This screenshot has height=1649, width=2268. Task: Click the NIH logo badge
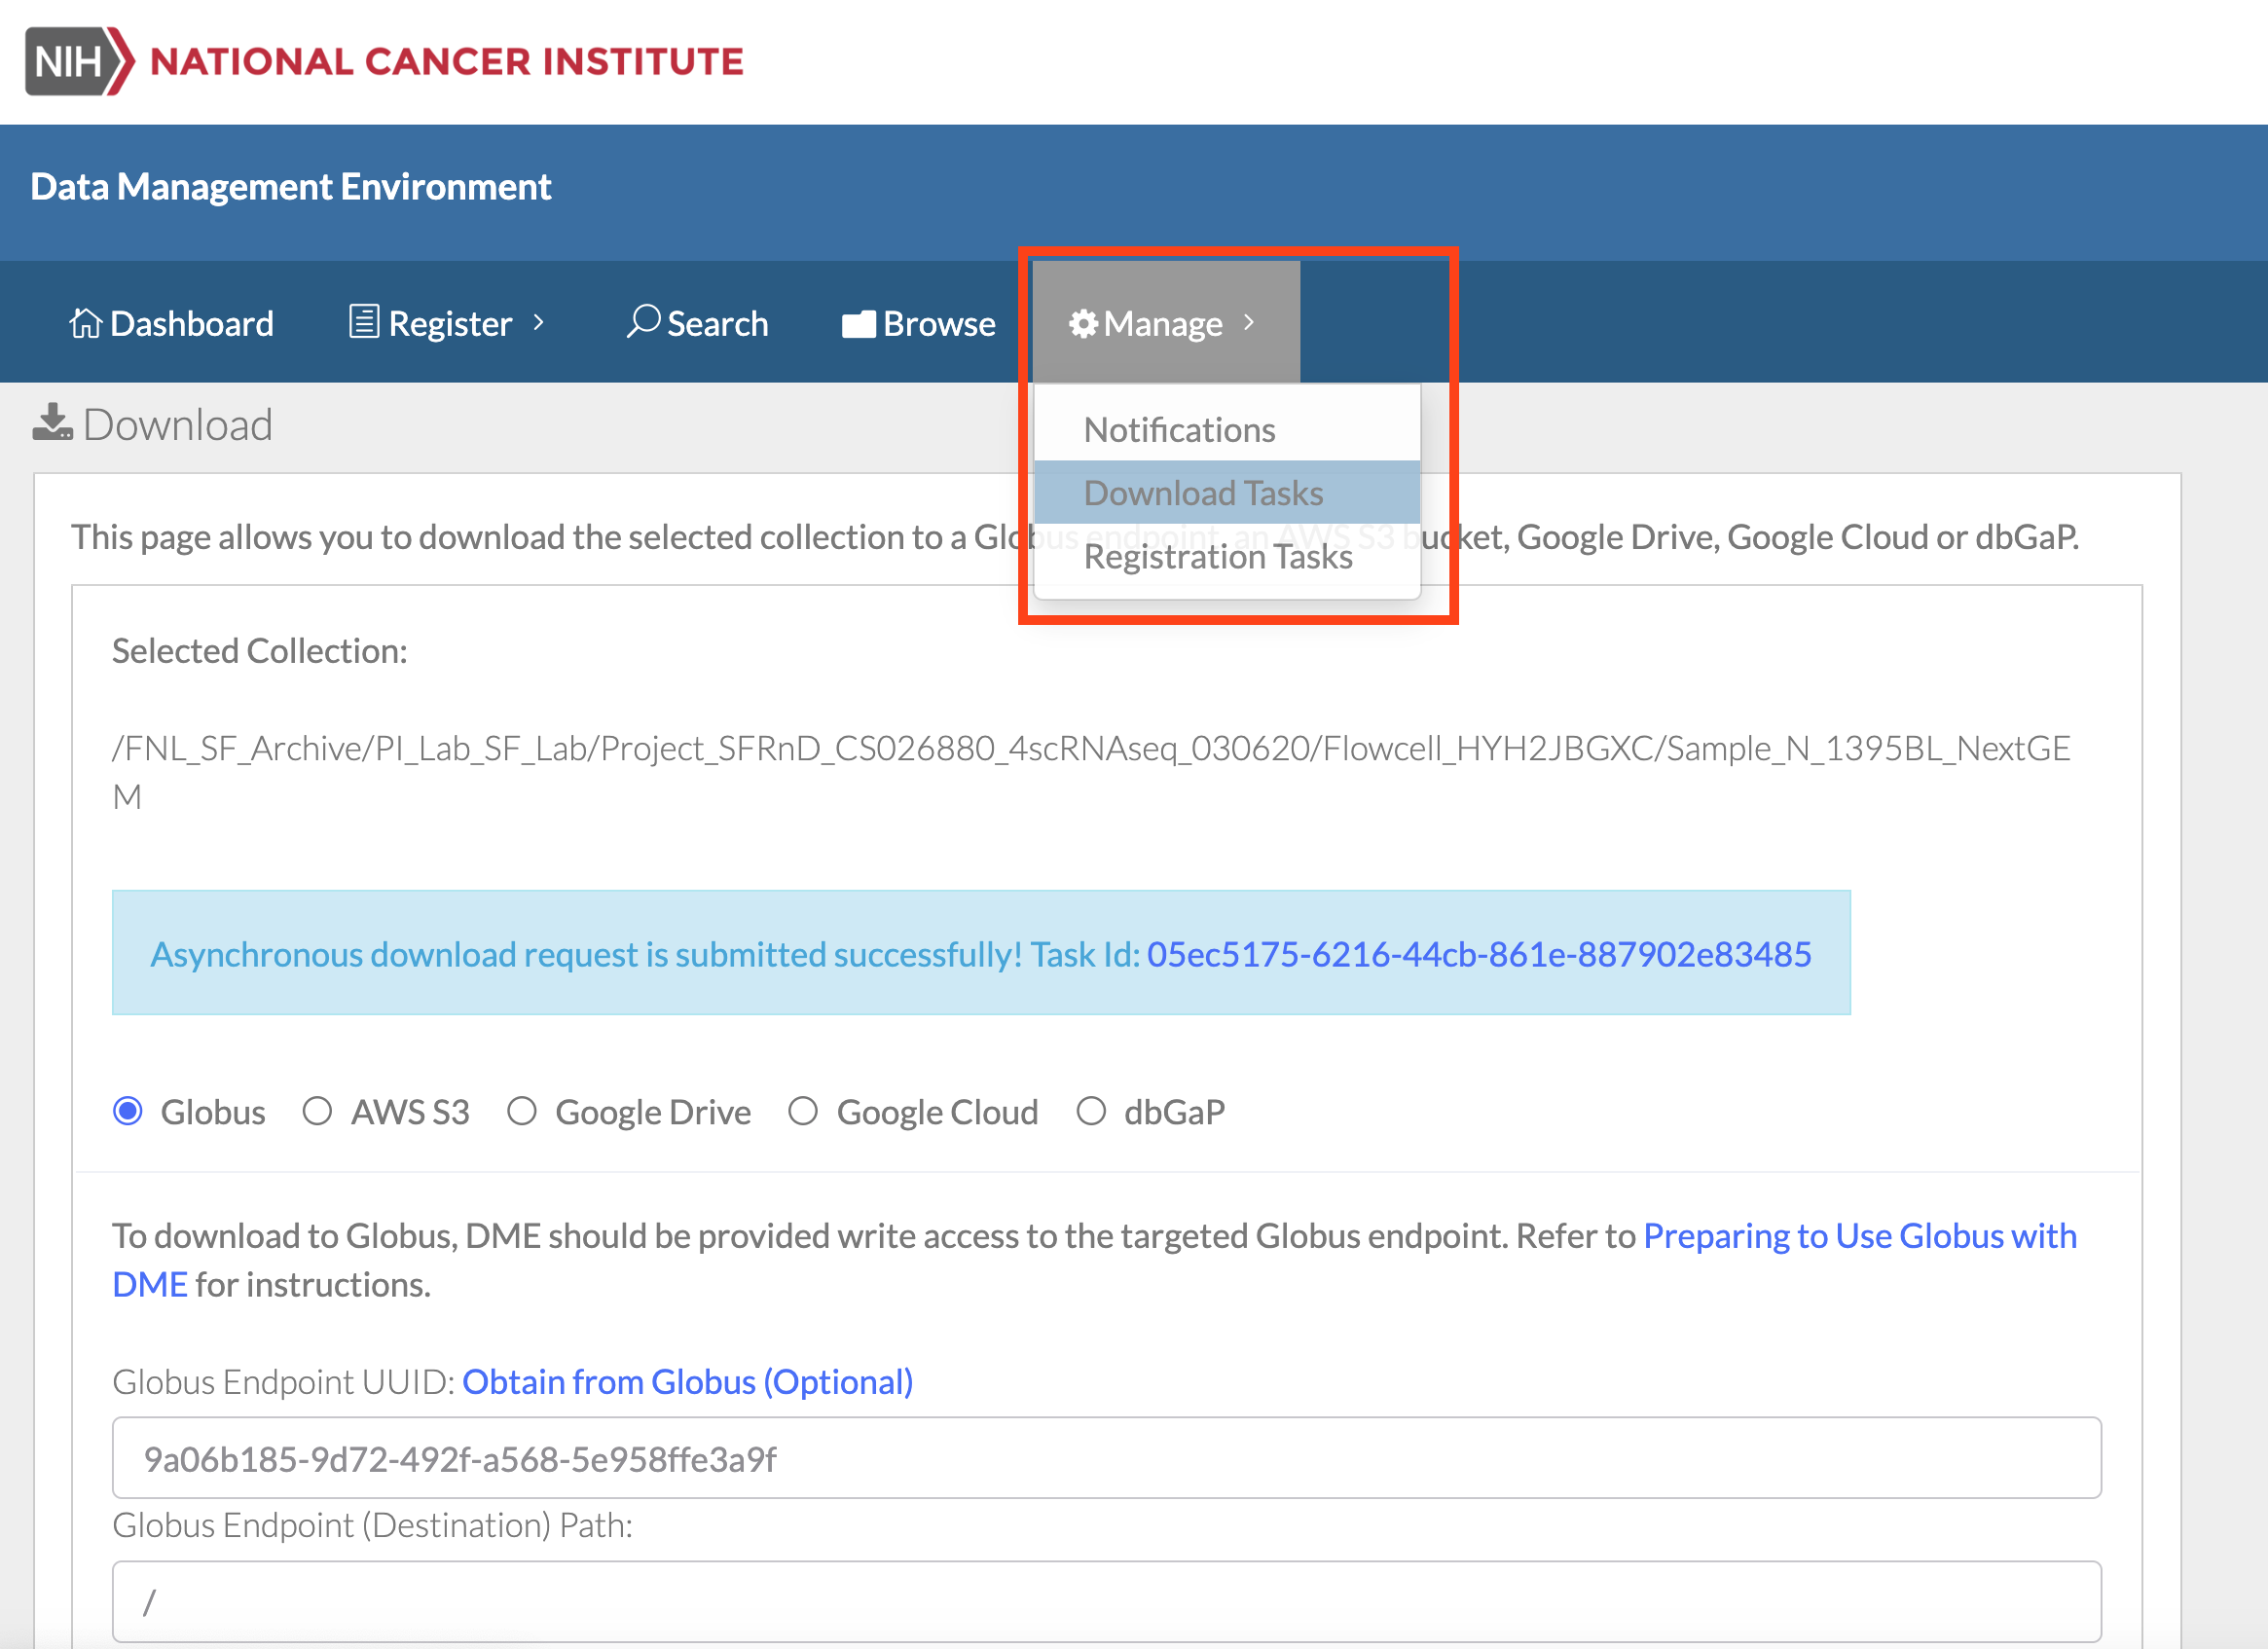[x=78, y=62]
